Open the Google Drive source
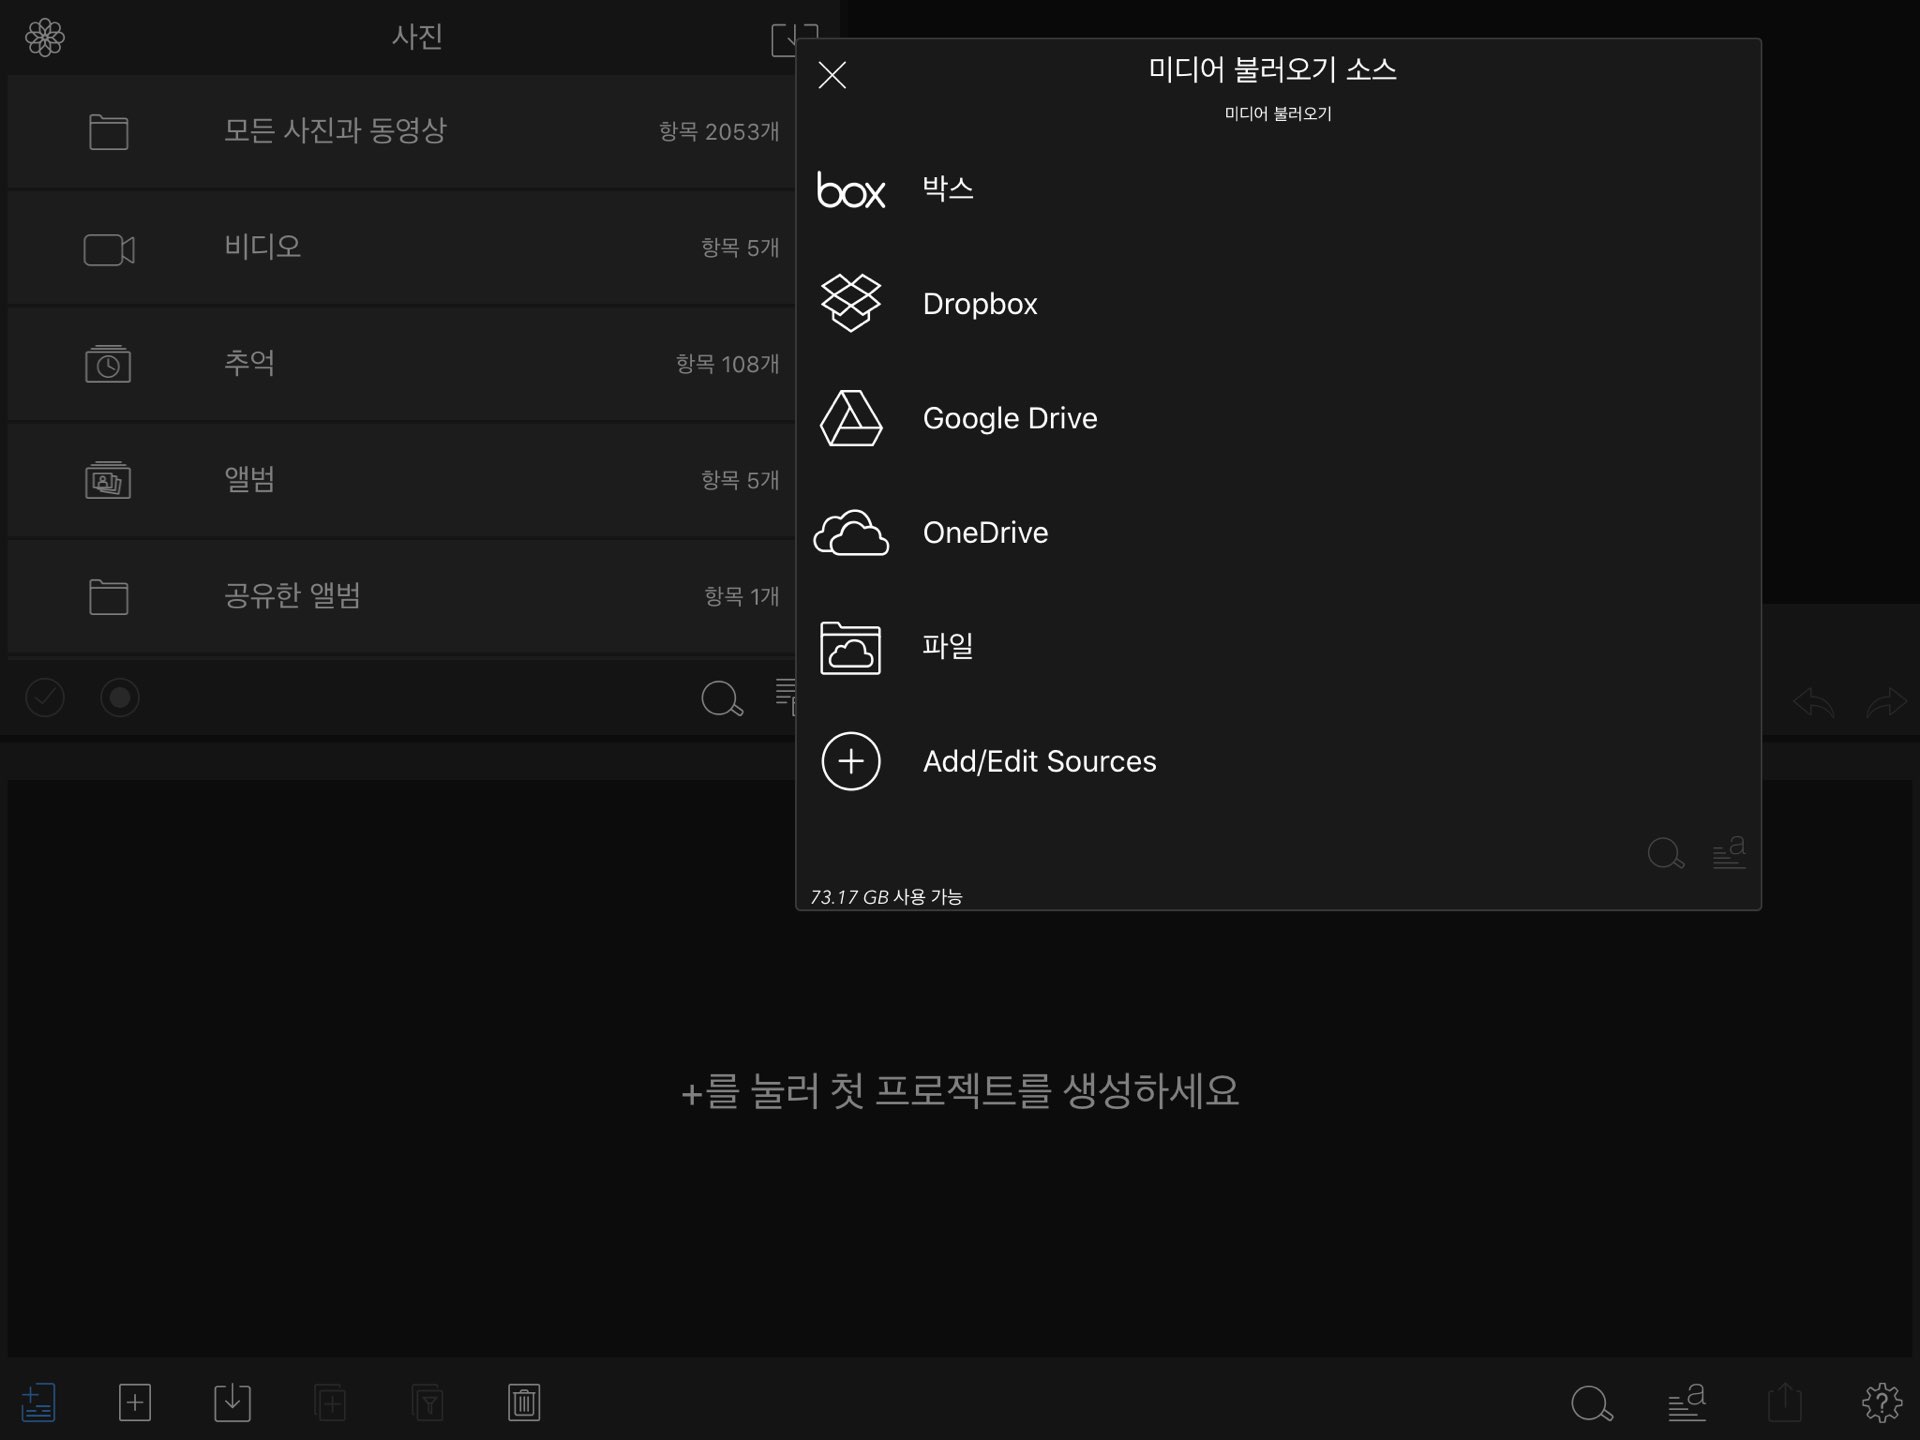 pos(1009,418)
